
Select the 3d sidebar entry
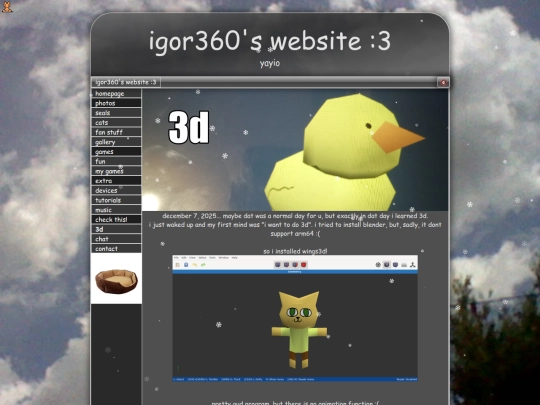[116, 229]
